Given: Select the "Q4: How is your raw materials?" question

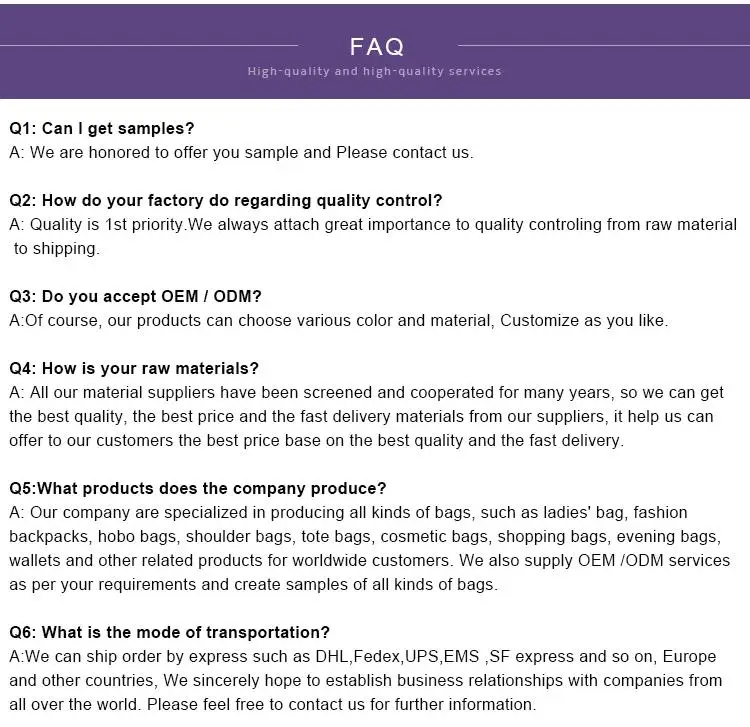Looking at the screenshot, I should [x=134, y=369].
